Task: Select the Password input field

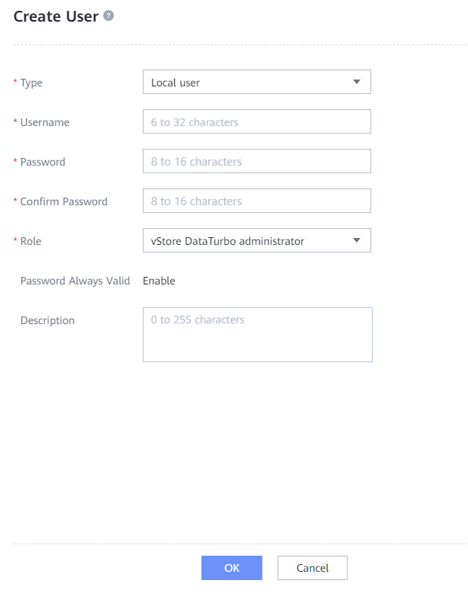Action: [x=257, y=161]
